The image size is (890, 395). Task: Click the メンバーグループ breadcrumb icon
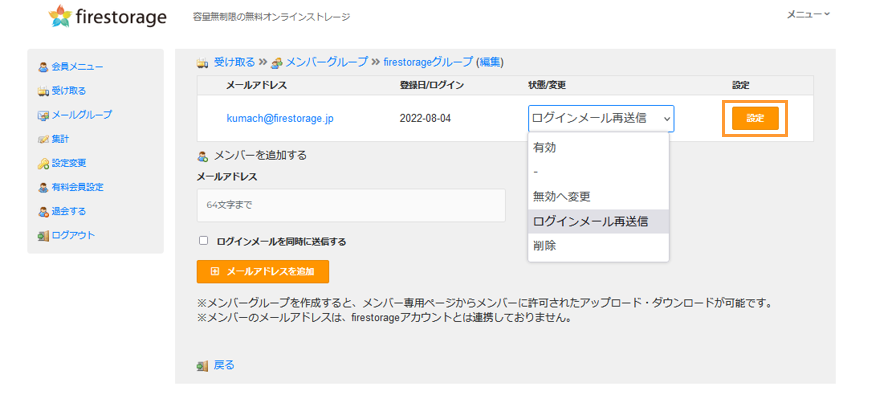276,63
